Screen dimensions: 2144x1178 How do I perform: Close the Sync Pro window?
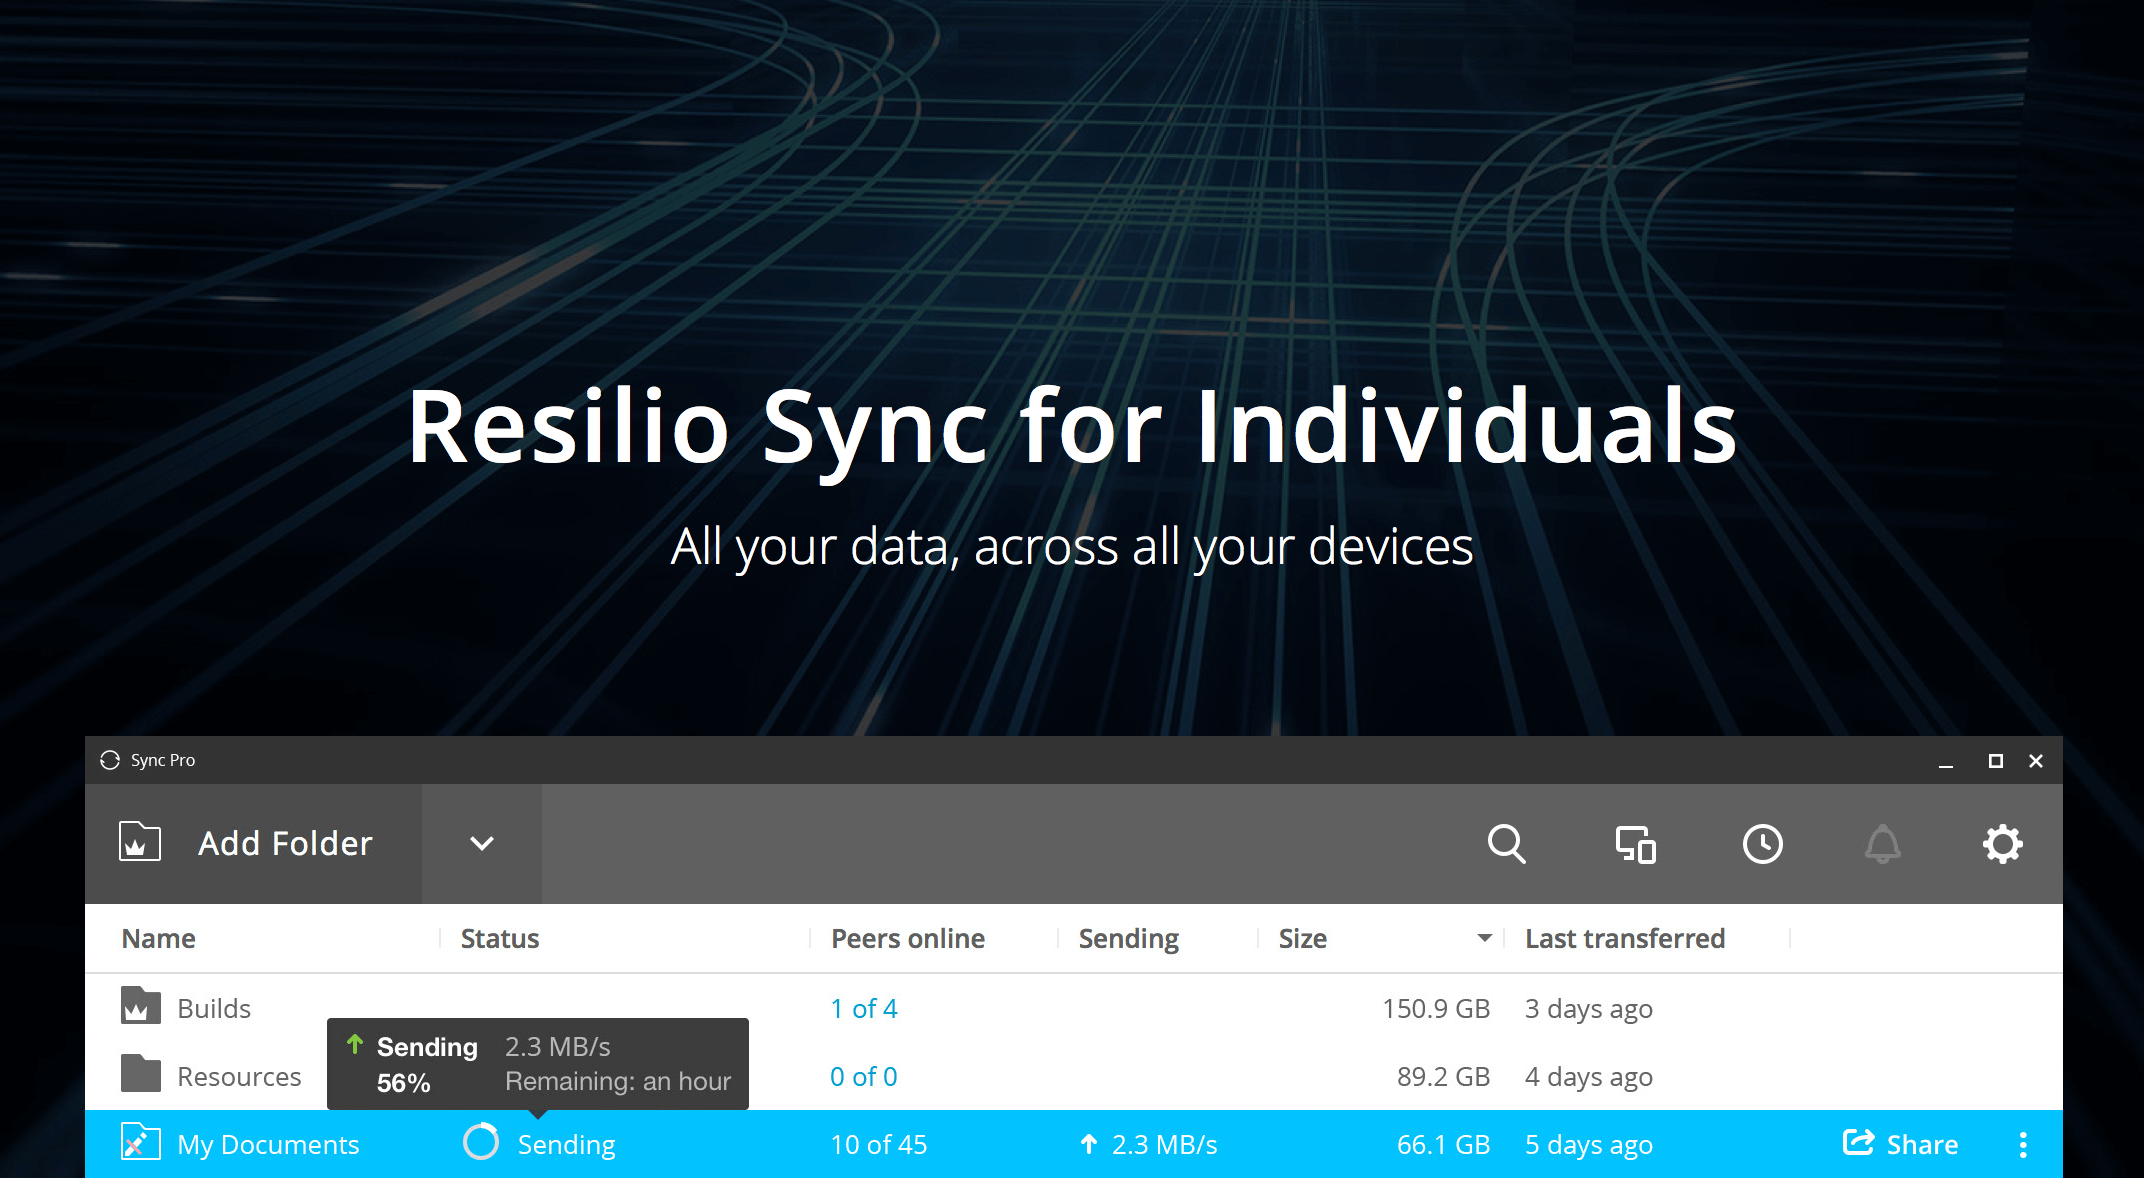(2036, 761)
